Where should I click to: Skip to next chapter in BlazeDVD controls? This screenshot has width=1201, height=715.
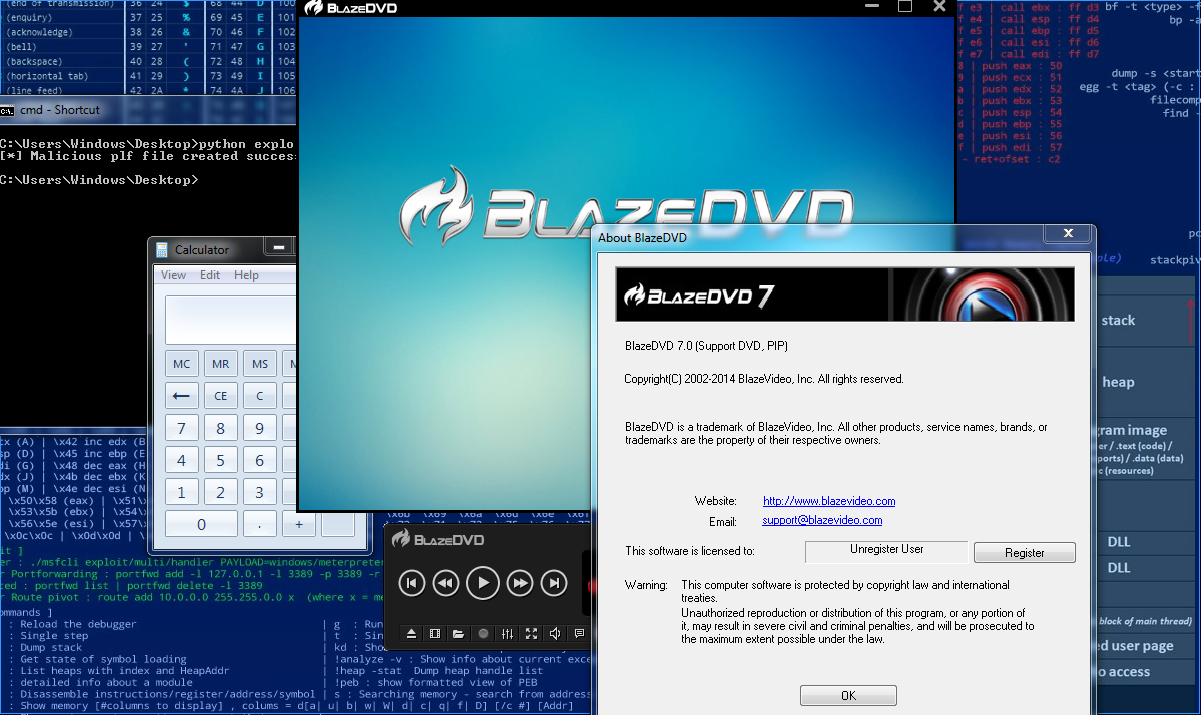pyautogui.click(x=554, y=583)
